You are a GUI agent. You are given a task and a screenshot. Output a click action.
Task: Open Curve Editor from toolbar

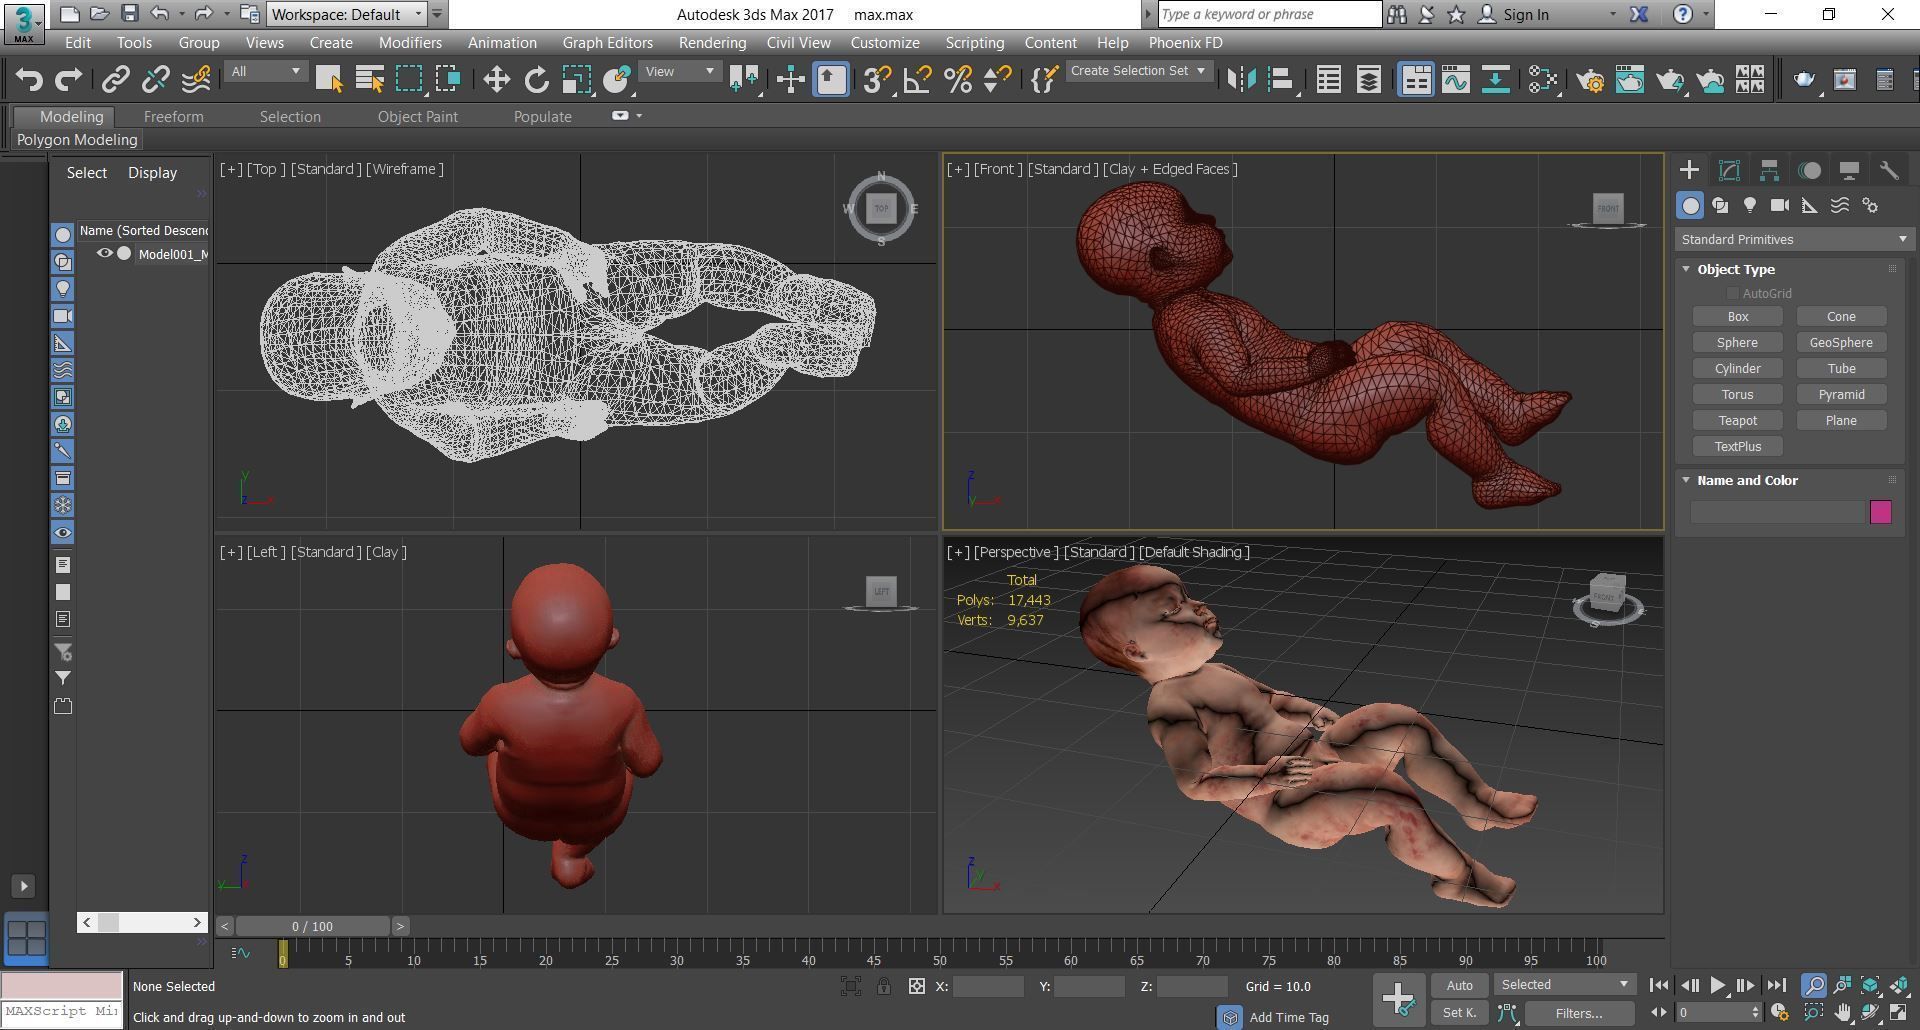click(1456, 80)
